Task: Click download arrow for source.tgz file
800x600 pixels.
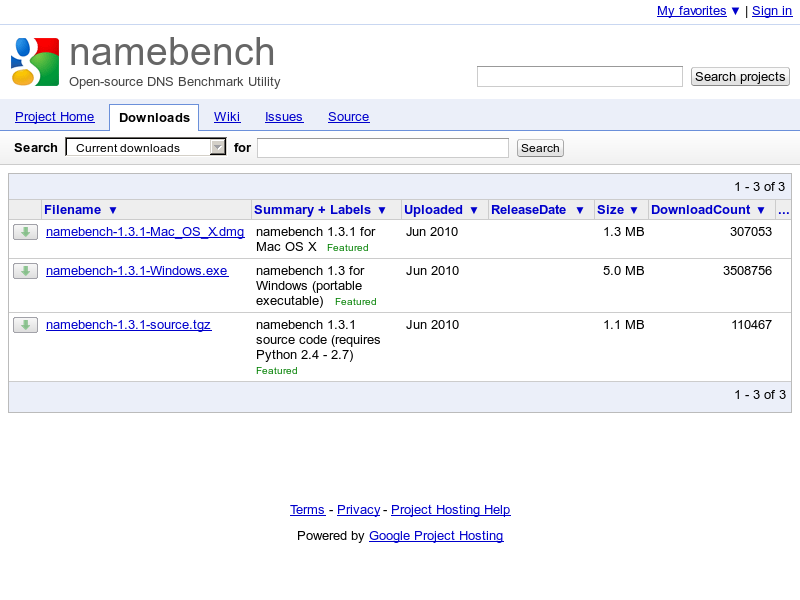Action: (26, 325)
